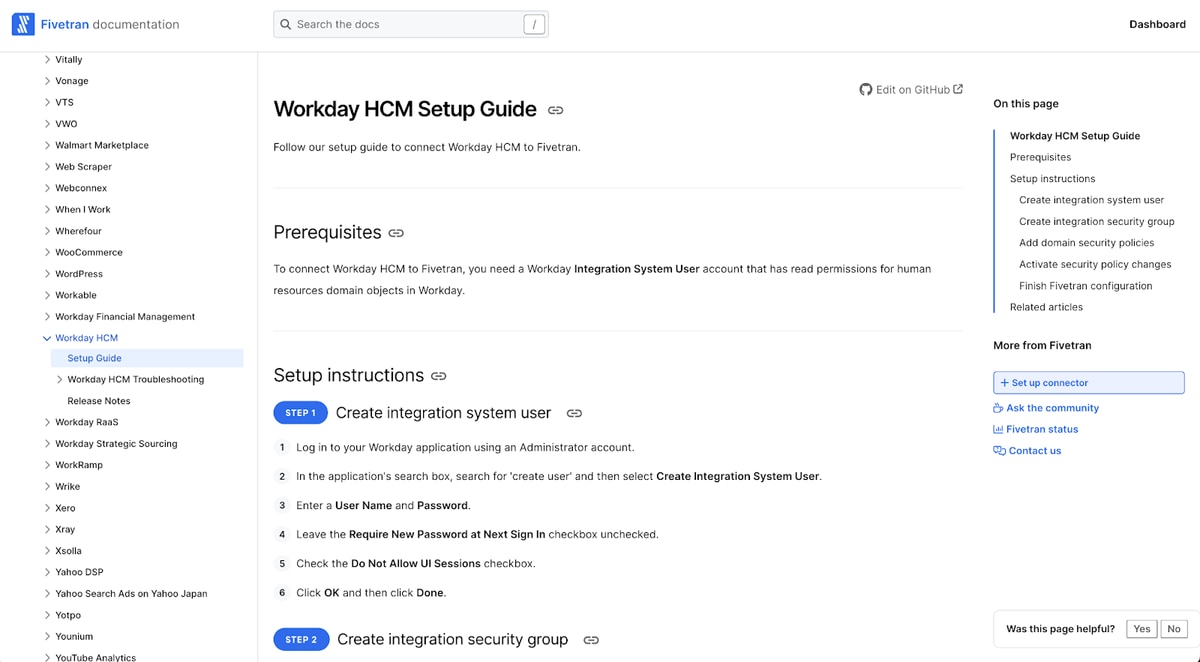Click the anchor link icon beside Prerequisites
1200x662 pixels.
pyautogui.click(x=396, y=233)
